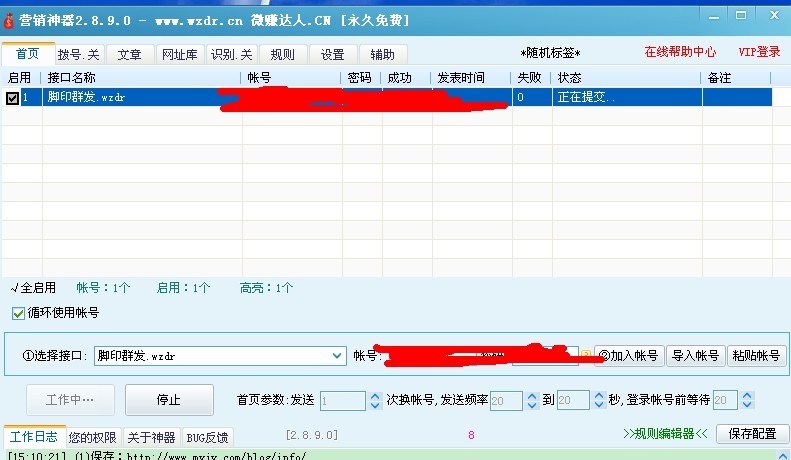This screenshot has height=460, width=791.
Task: Sort by 接口名称 column header
Action: pos(141,78)
